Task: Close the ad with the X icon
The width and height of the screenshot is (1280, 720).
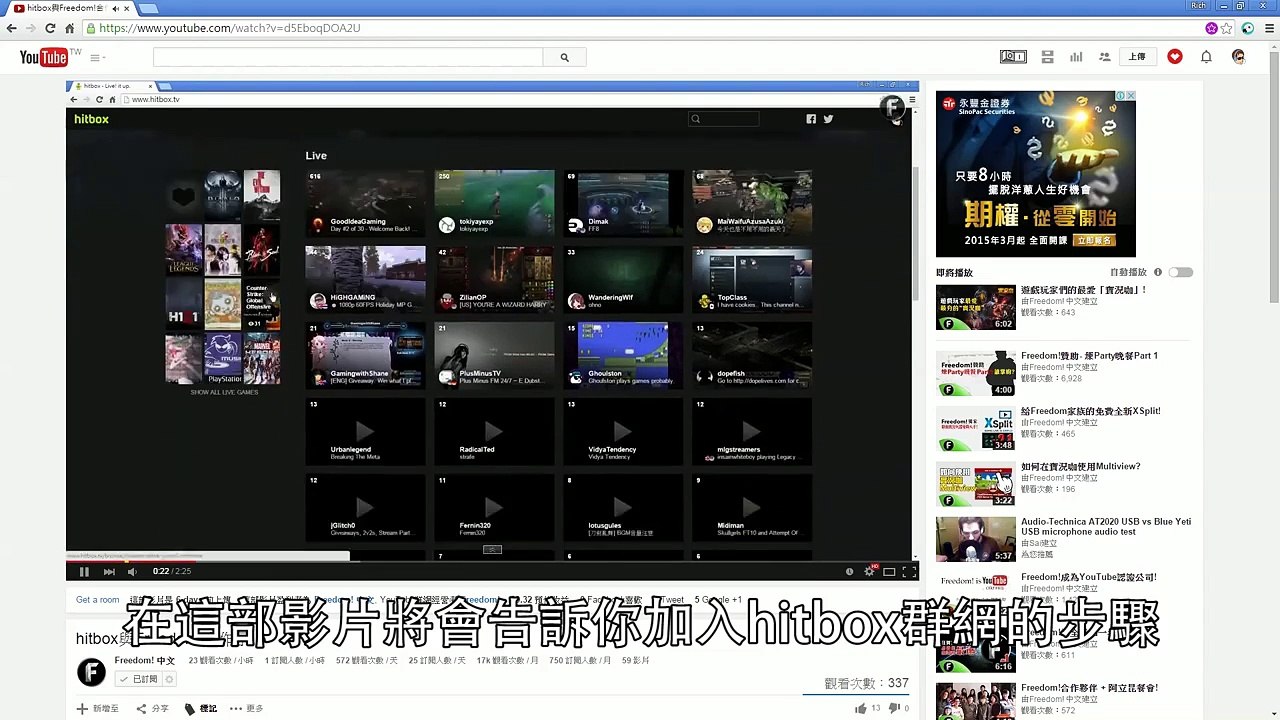Action: [1130, 96]
